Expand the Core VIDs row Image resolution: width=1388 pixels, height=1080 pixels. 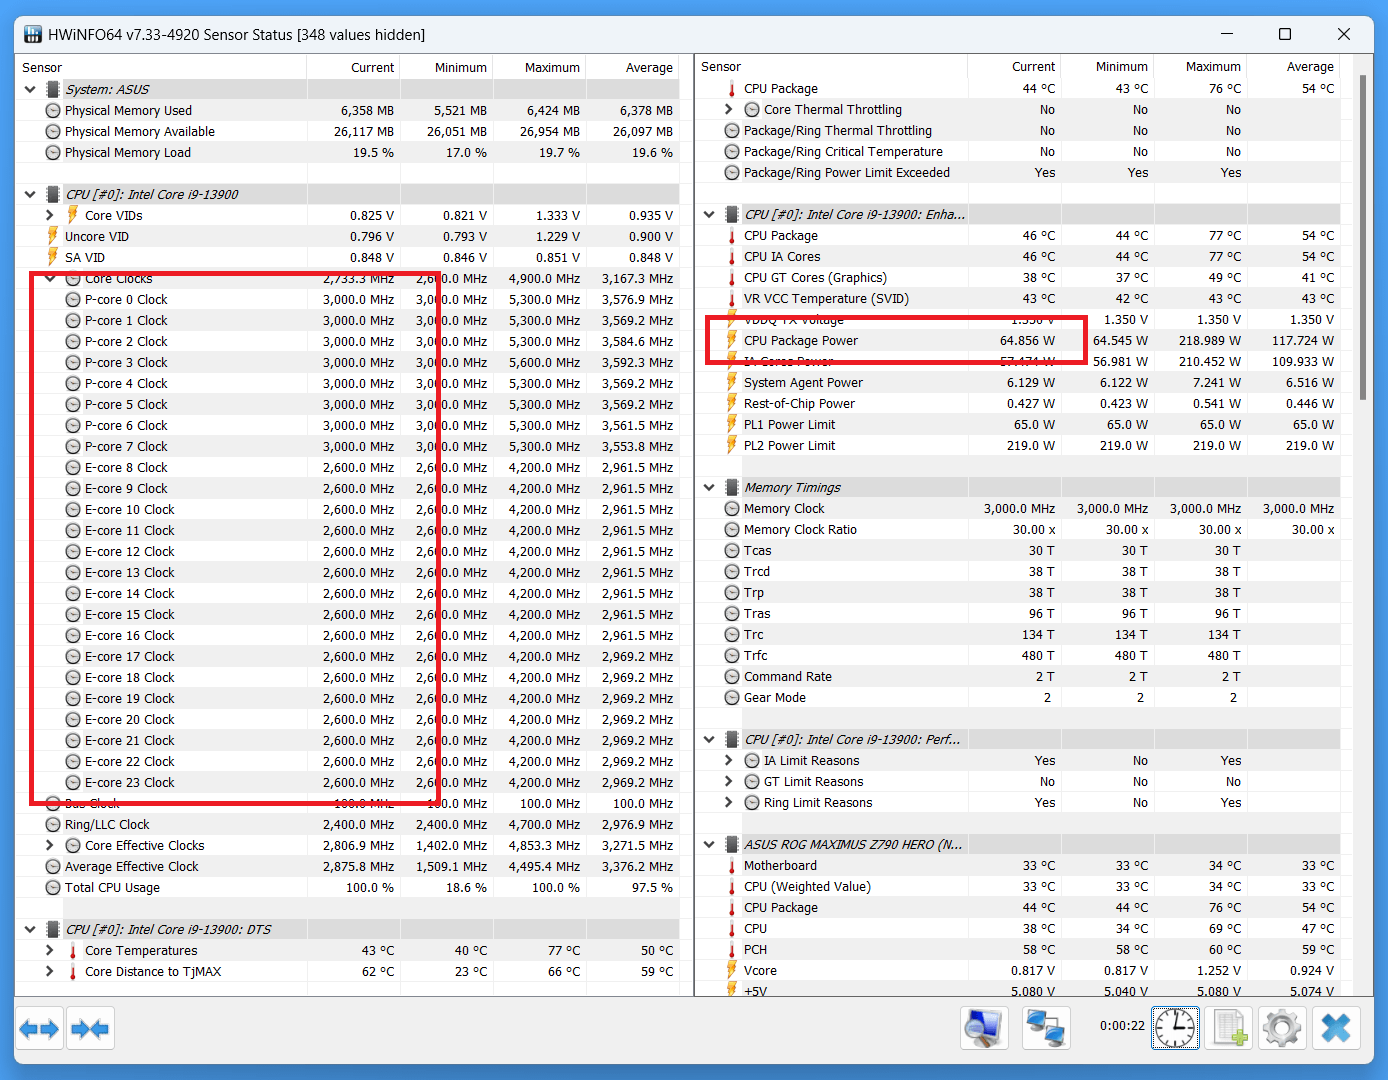pyautogui.click(x=50, y=215)
